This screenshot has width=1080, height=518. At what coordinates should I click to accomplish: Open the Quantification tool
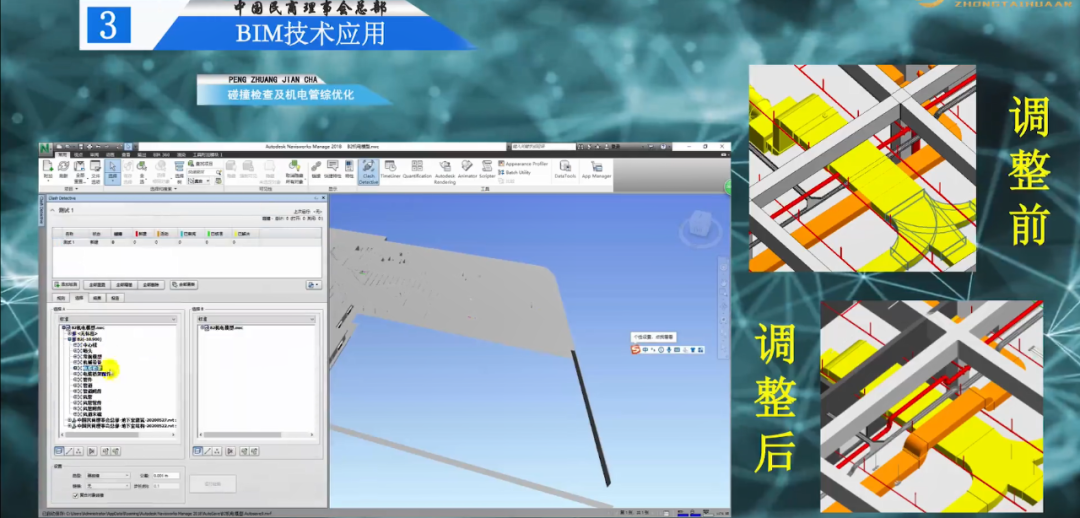(x=417, y=169)
